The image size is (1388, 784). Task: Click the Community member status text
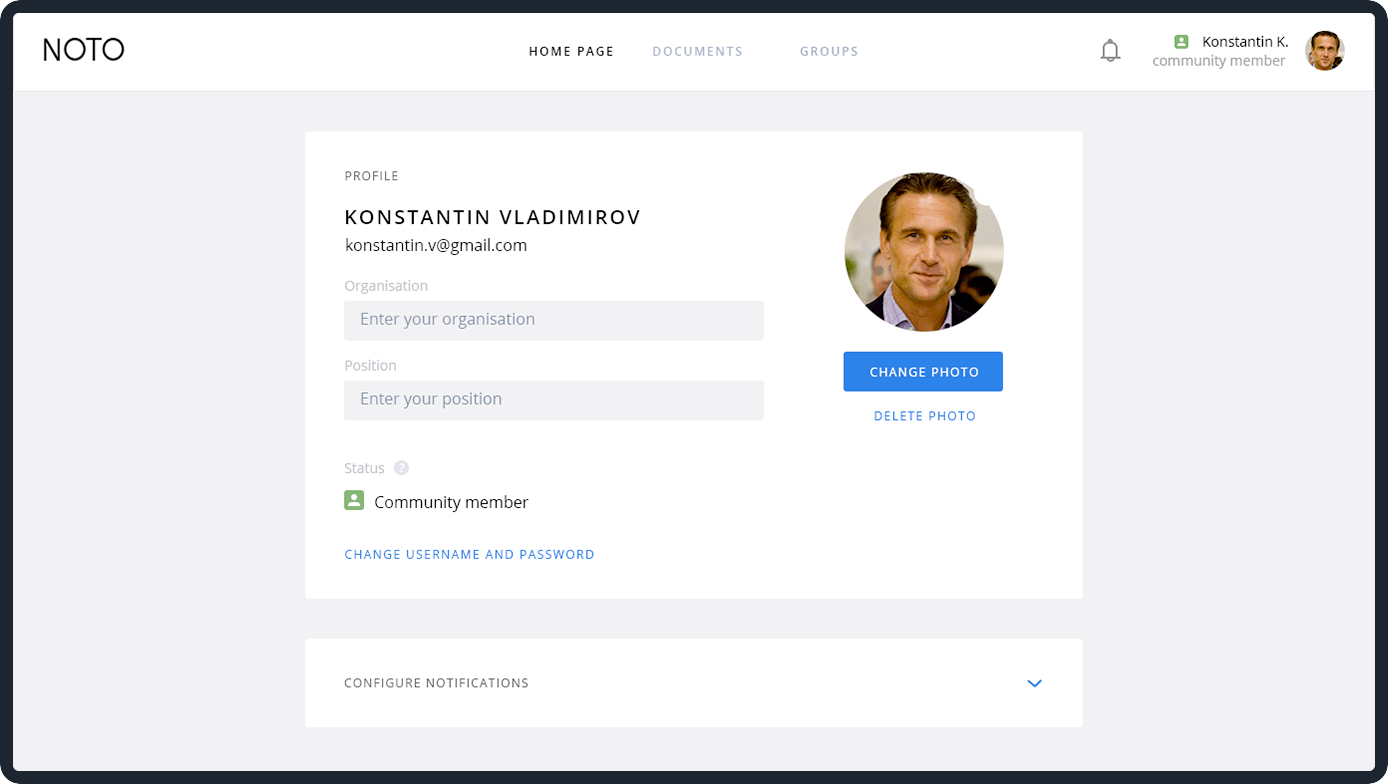tap(451, 502)
